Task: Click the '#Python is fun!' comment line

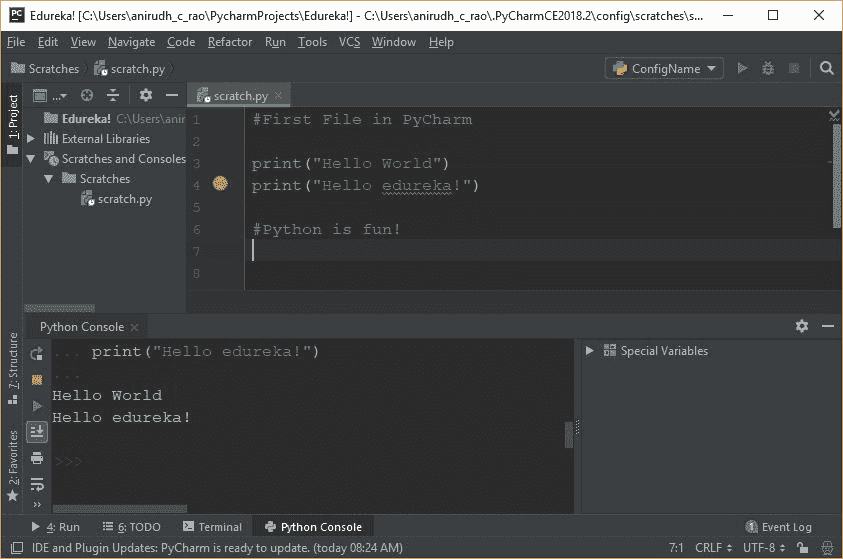Action: pos(326,230)
